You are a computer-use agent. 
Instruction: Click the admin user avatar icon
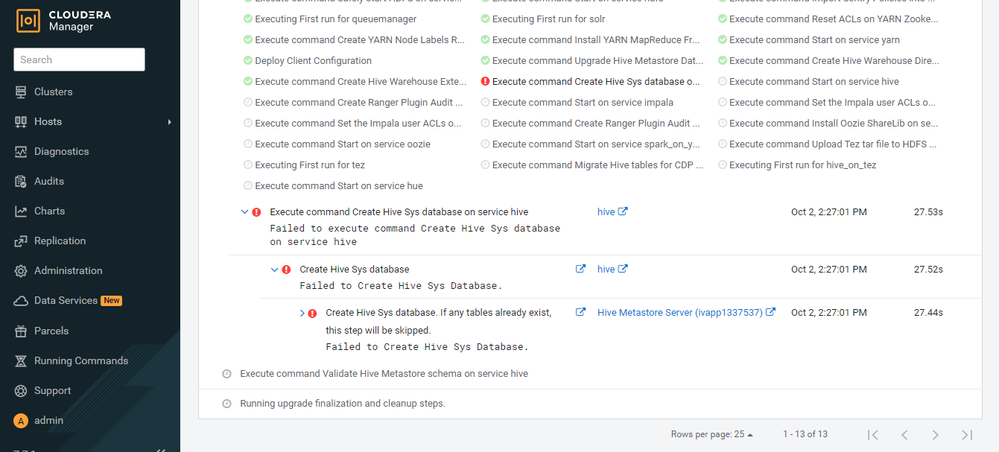point(21,421)
